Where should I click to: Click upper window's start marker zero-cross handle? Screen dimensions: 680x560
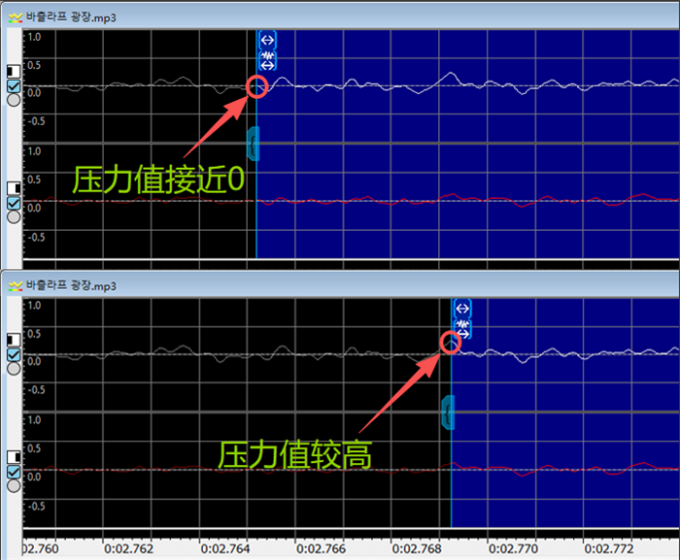coord(268,61)
